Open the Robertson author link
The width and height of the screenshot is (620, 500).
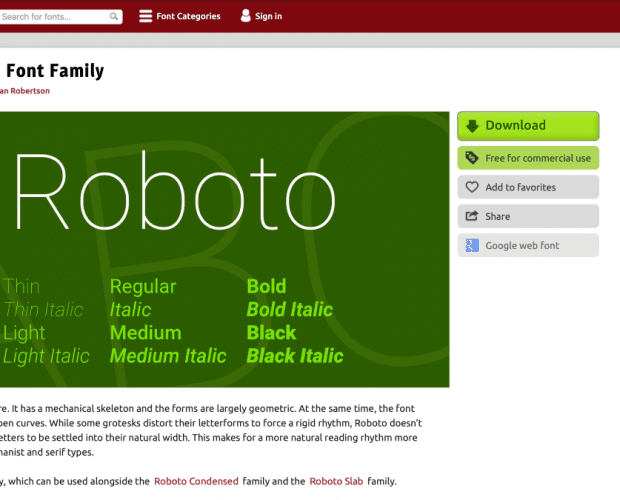25,91
